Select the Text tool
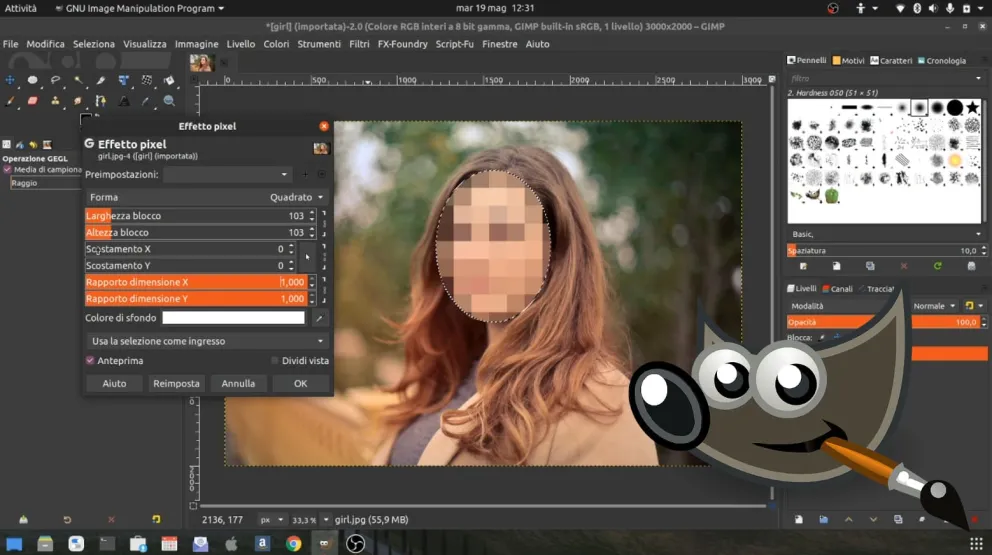992x555 pixels. pos(123,101)
